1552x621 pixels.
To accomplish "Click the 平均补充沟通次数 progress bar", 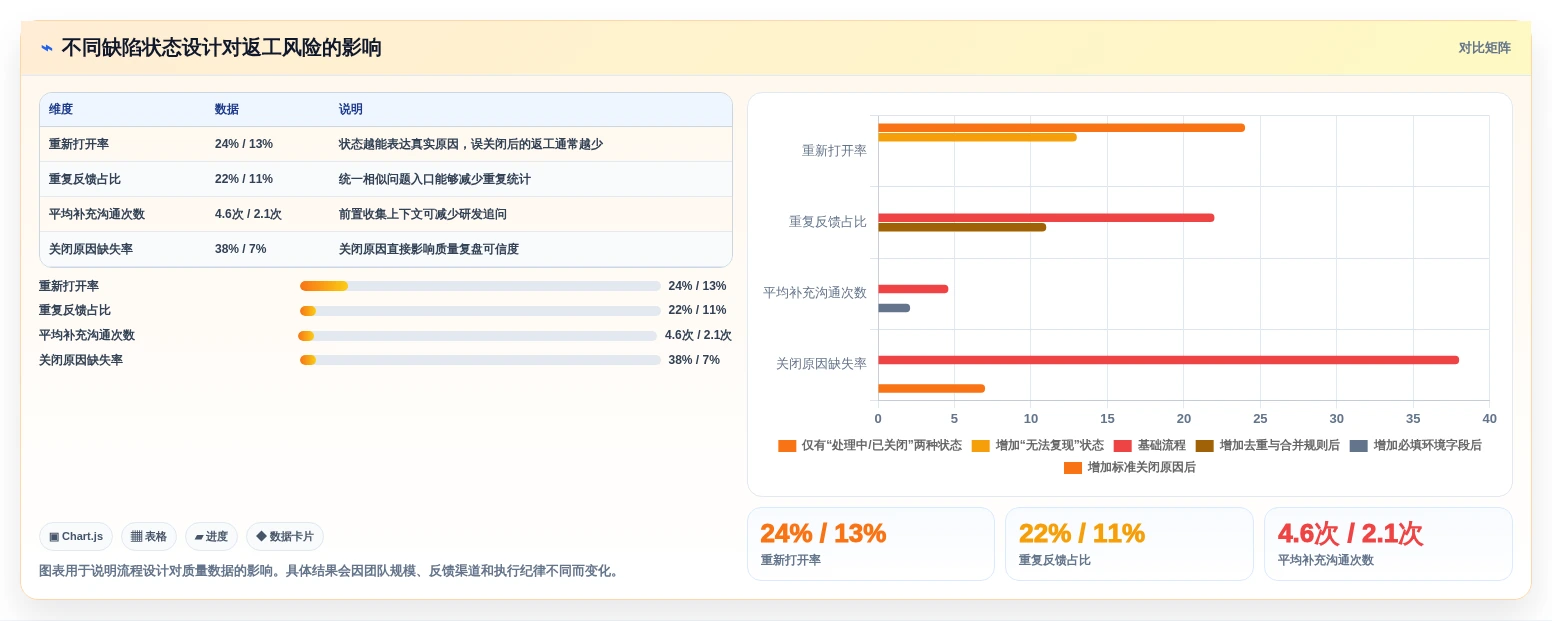I will coord(478,336).
